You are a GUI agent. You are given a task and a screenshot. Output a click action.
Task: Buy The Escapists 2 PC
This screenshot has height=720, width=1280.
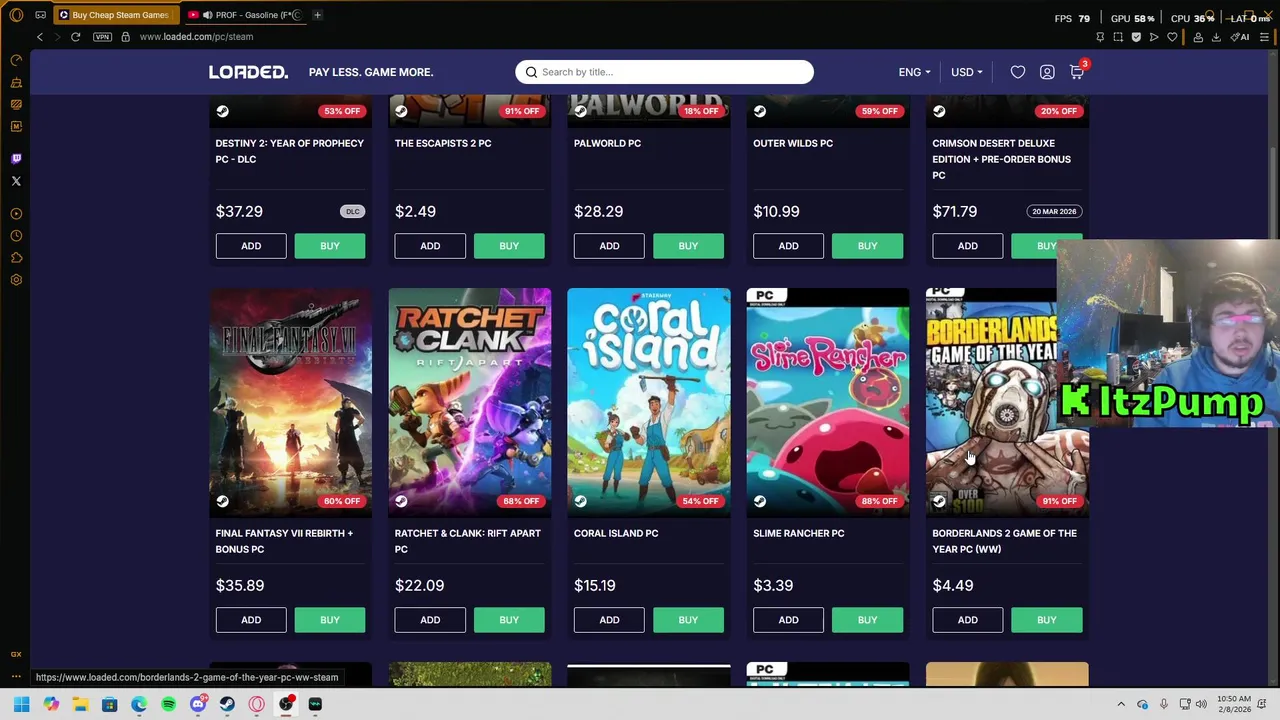(509, 246)
